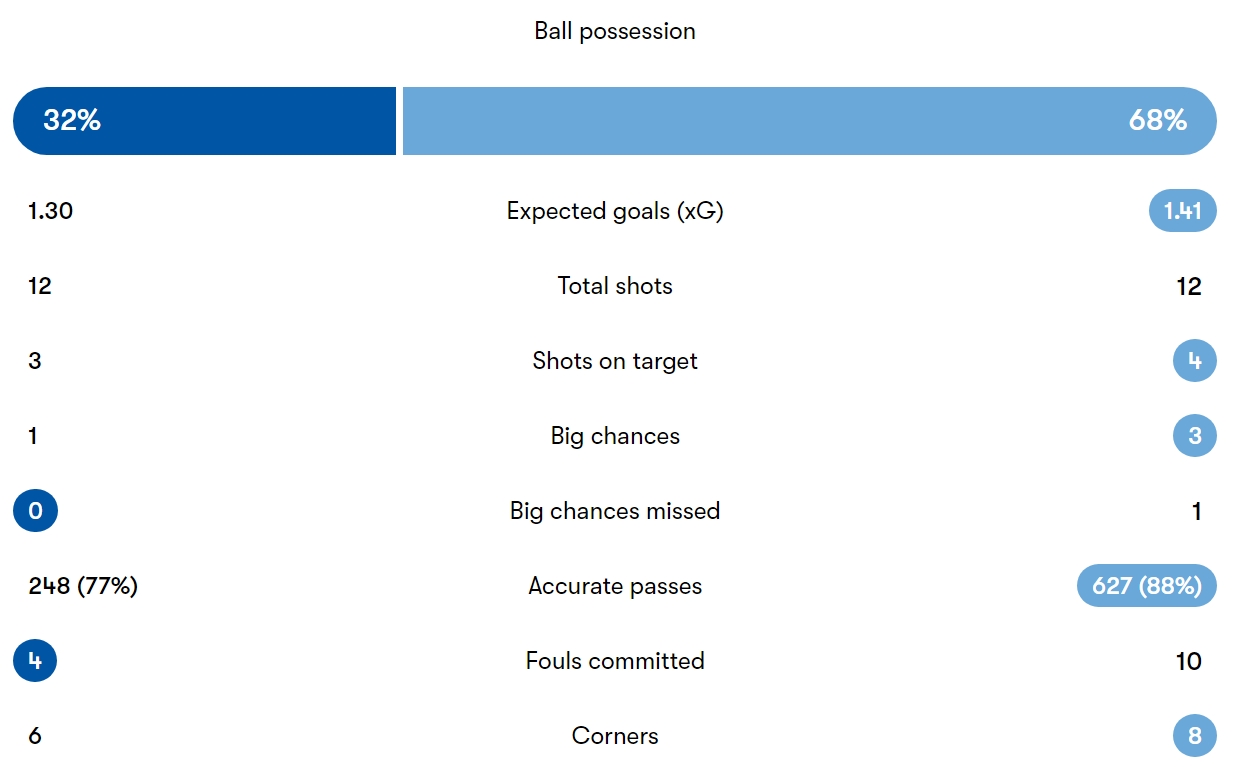The width and height of the screenshot is (1234, 767).
Task: Click the dark blue 32% possession bar
Action: (205, 121)
